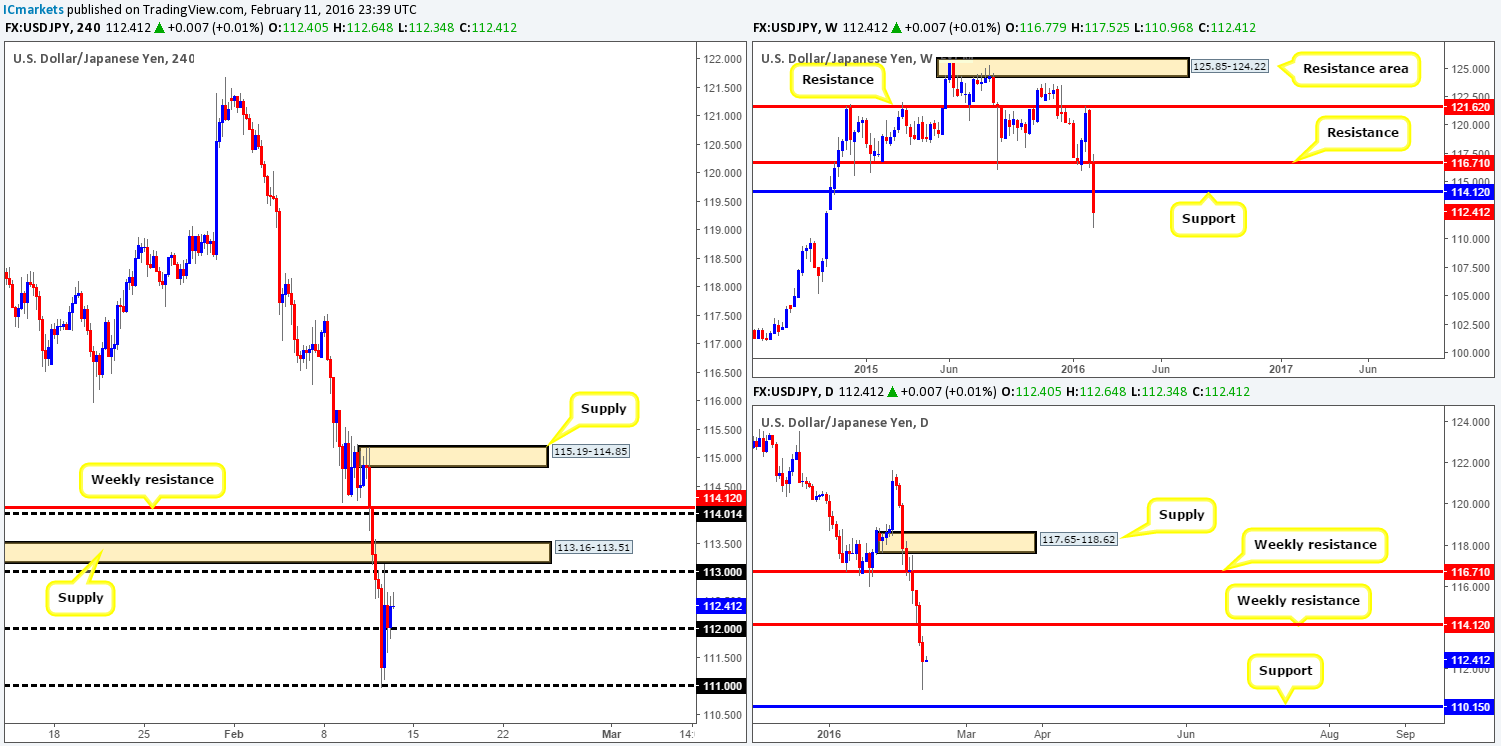Click the 121.620 price tag

[1468, 105]
